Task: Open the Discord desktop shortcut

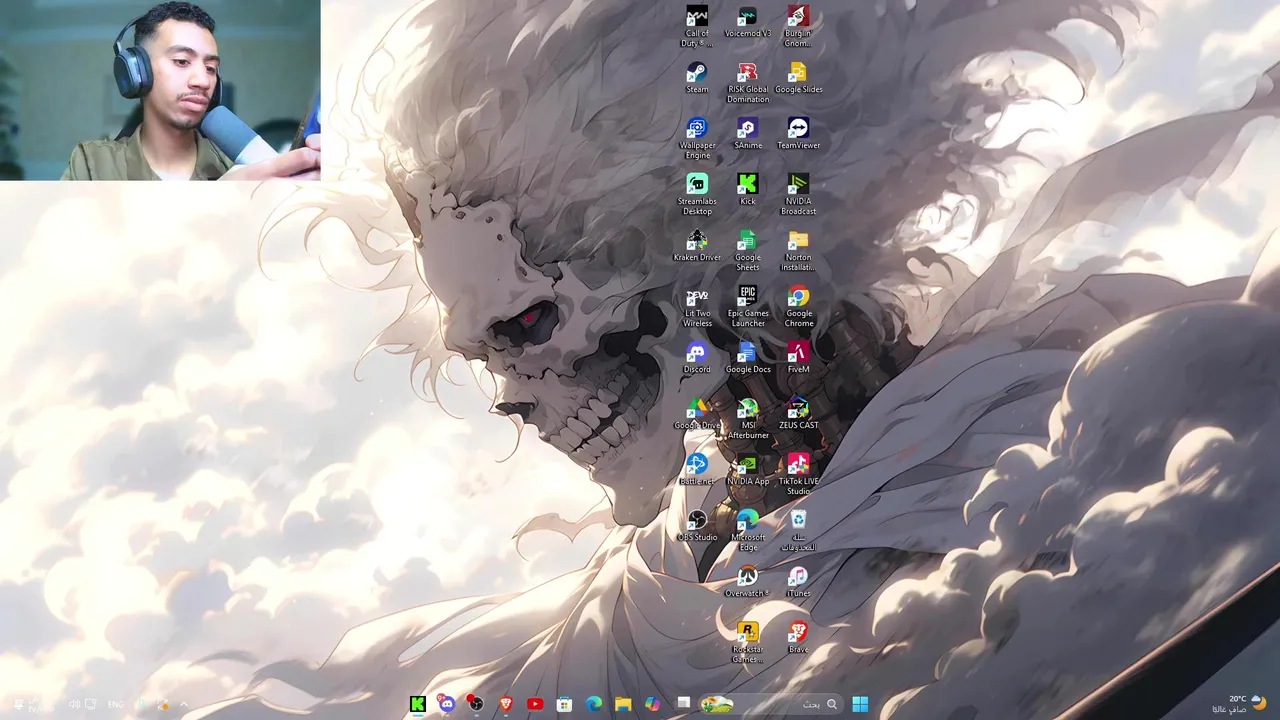Action: [x=697, y=358]
